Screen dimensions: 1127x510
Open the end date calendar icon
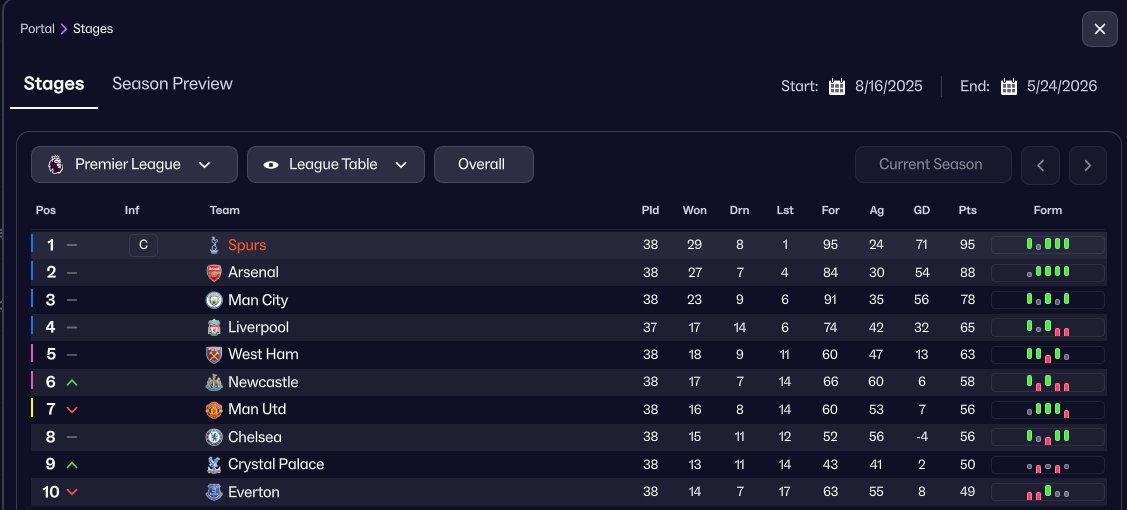[1009, 86]
